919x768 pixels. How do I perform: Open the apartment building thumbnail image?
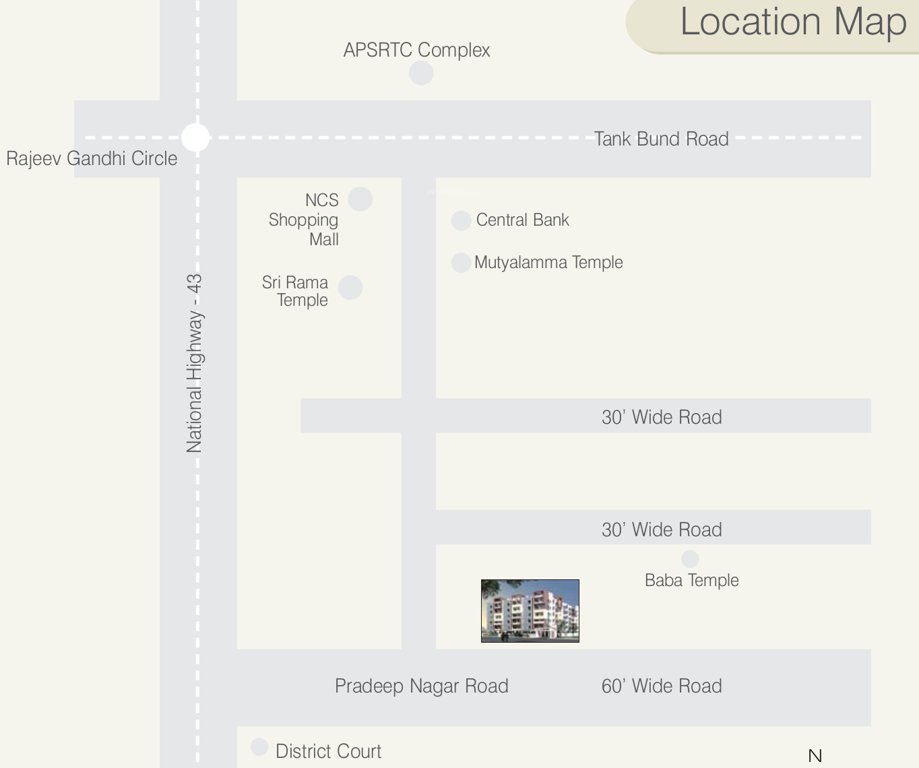click(530, 611)
